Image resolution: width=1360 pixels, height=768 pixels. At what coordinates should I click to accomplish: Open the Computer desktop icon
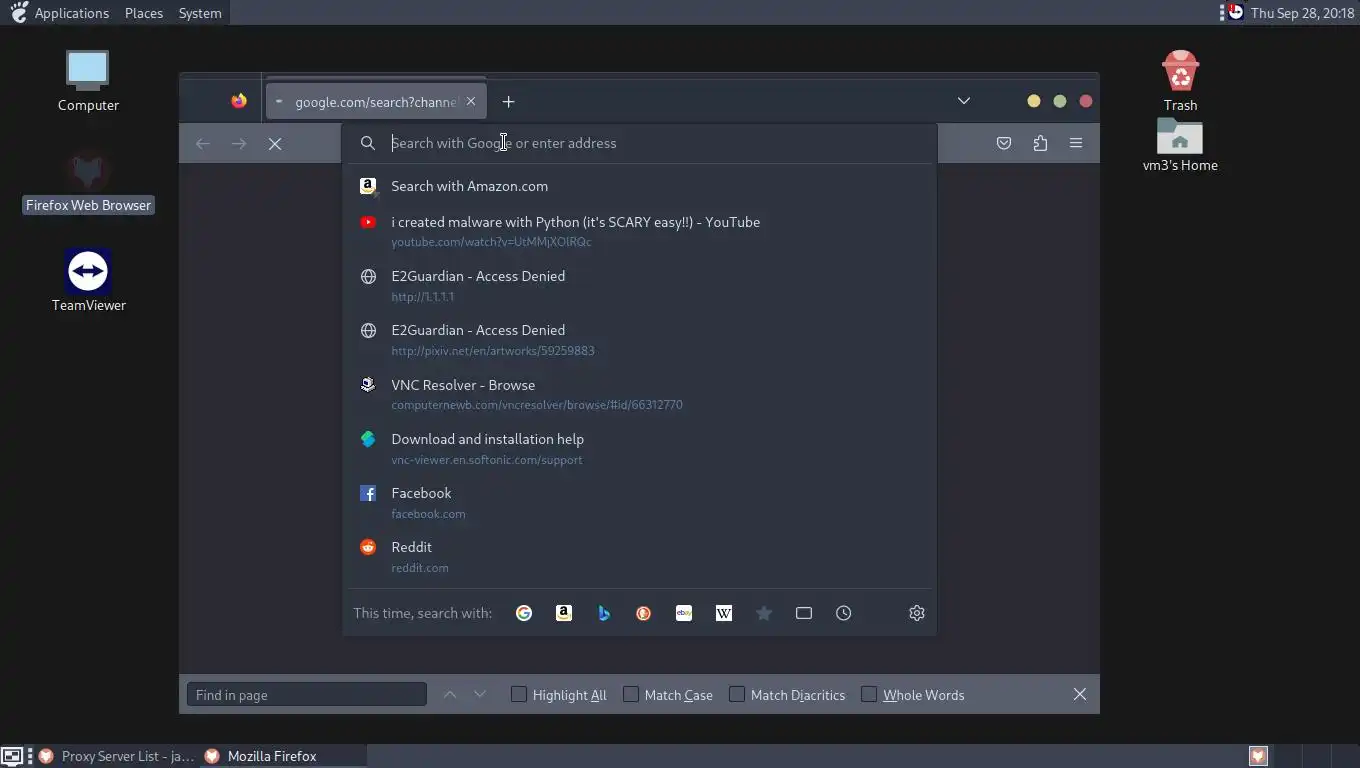coord(88,81)
